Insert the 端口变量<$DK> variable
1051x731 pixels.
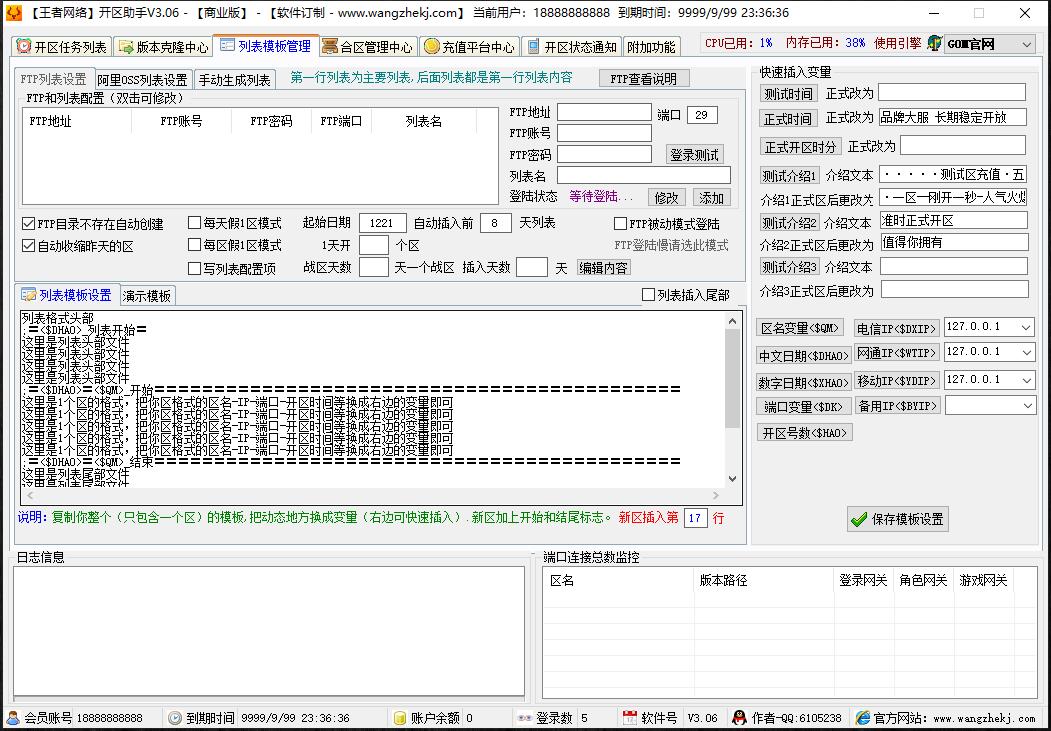coord(804,406)
